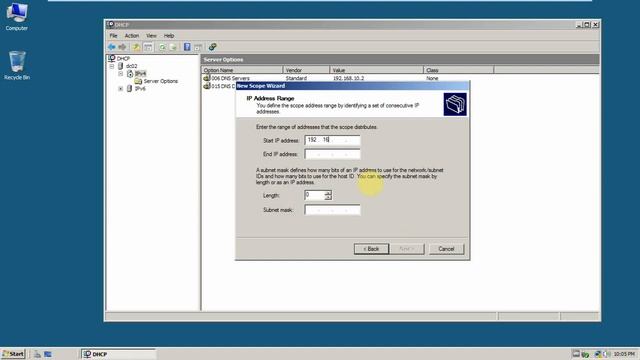
Task: Open the File menu
Action: [113, 36]
